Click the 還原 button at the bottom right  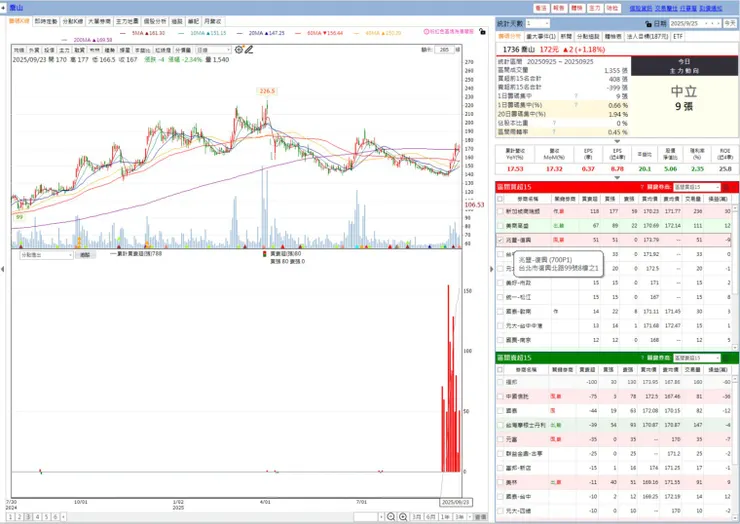(x=480, y=517)
